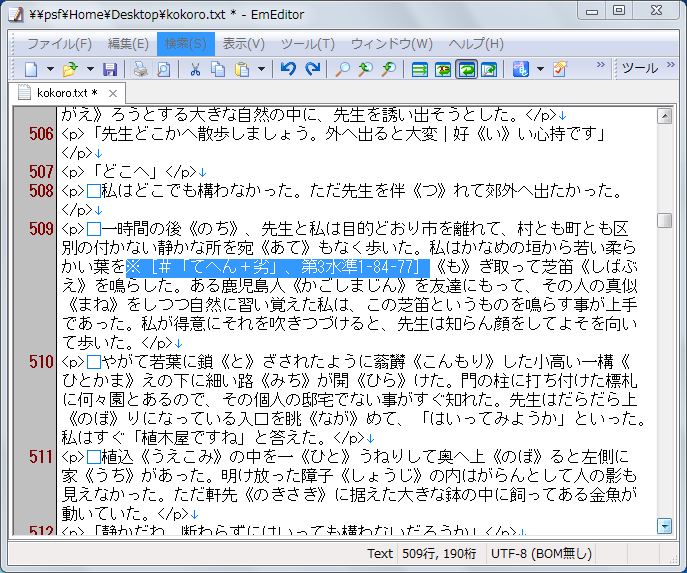Minimize the EmEditor window
This screenshot has height=573, width=687.
[592, 11]
